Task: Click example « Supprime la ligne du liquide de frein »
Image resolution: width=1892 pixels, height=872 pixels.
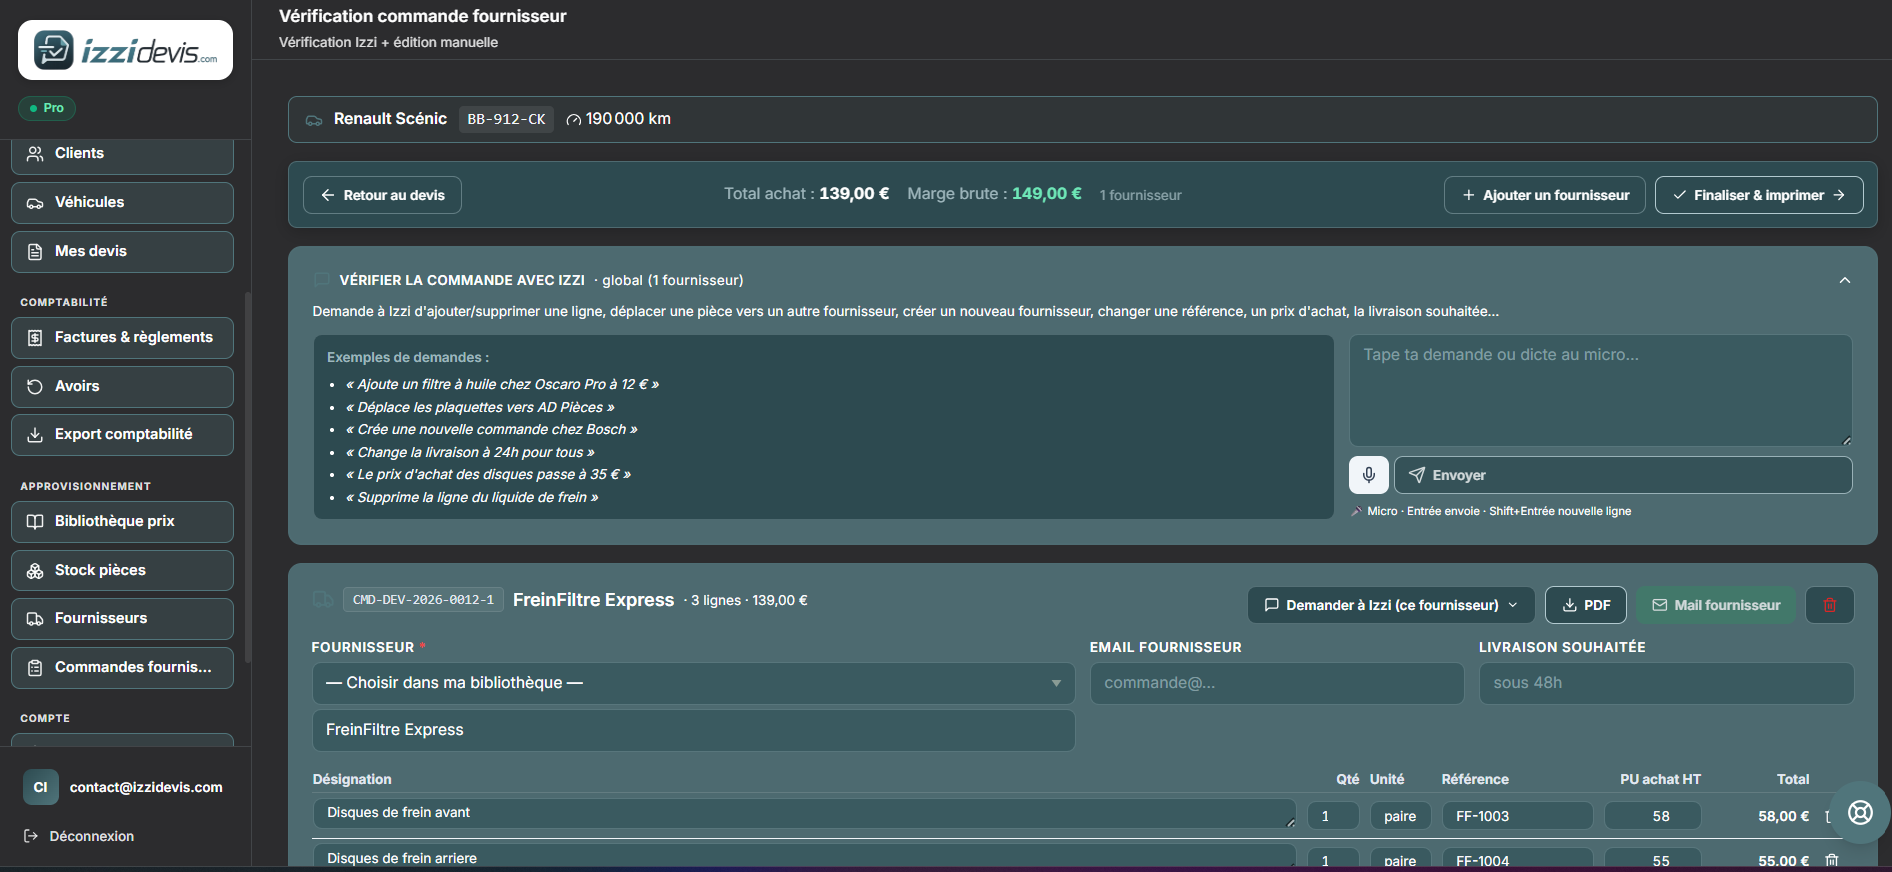Action: 472,497
